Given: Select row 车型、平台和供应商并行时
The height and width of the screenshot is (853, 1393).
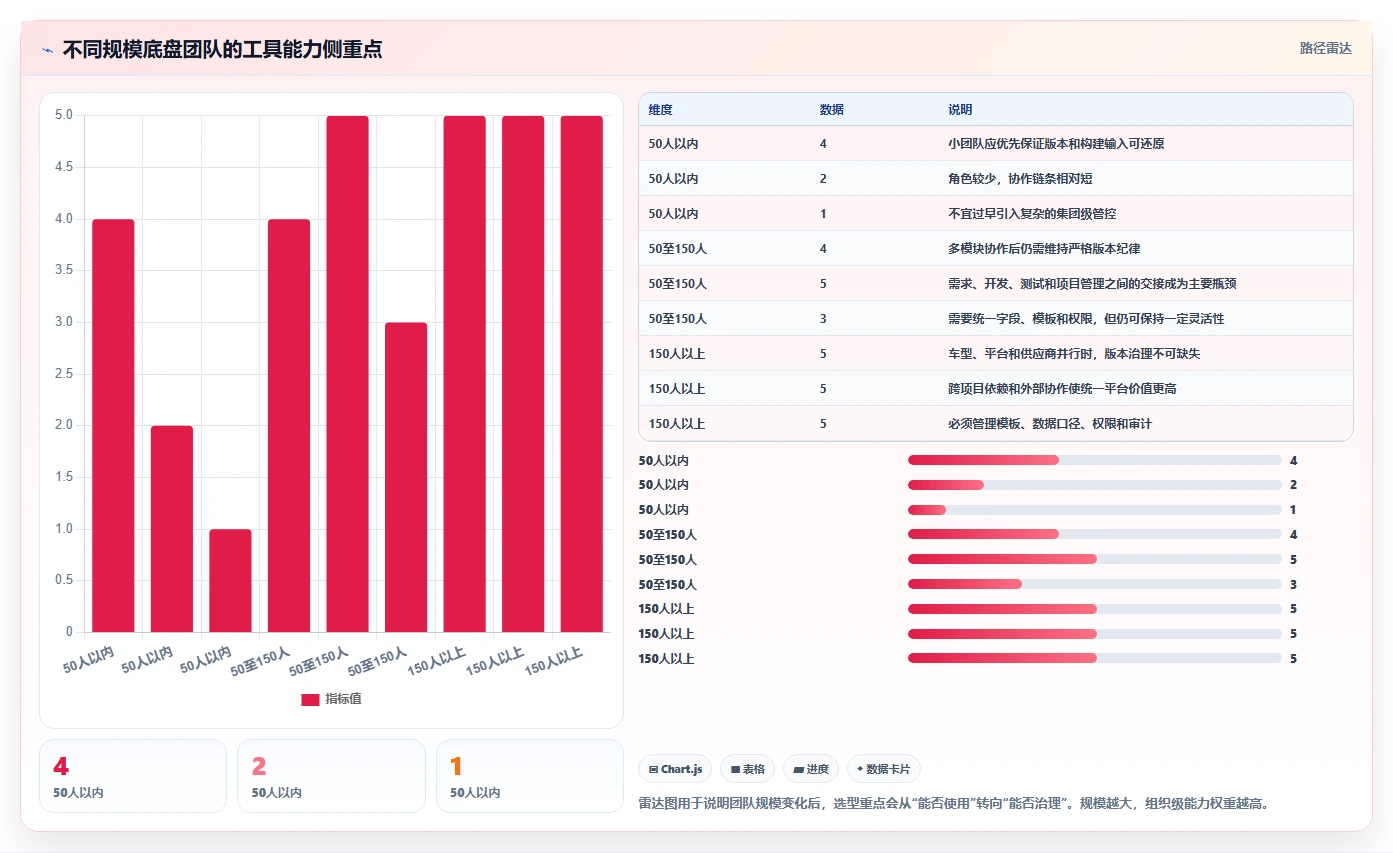Looking at the screenshot, I should click(x=995, y=354).
